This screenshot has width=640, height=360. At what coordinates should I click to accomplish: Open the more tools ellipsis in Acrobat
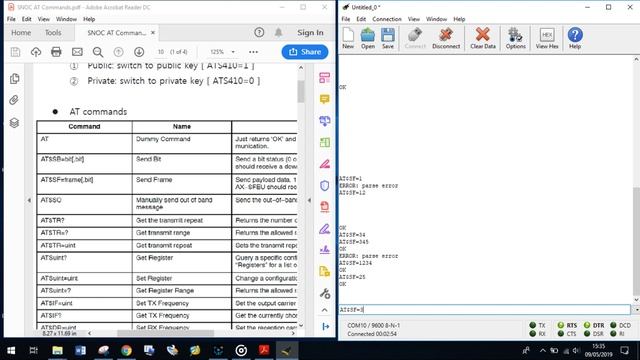click(x=253, y=52)
